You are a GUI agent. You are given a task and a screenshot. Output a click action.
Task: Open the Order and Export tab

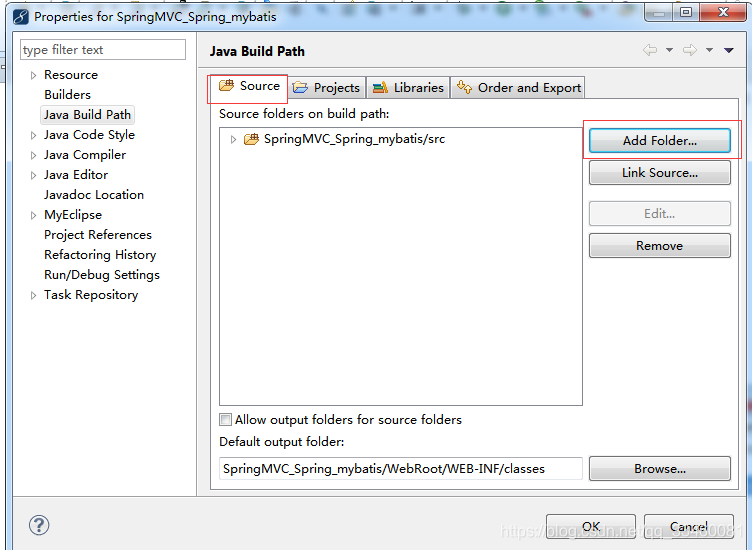(518, 88)
